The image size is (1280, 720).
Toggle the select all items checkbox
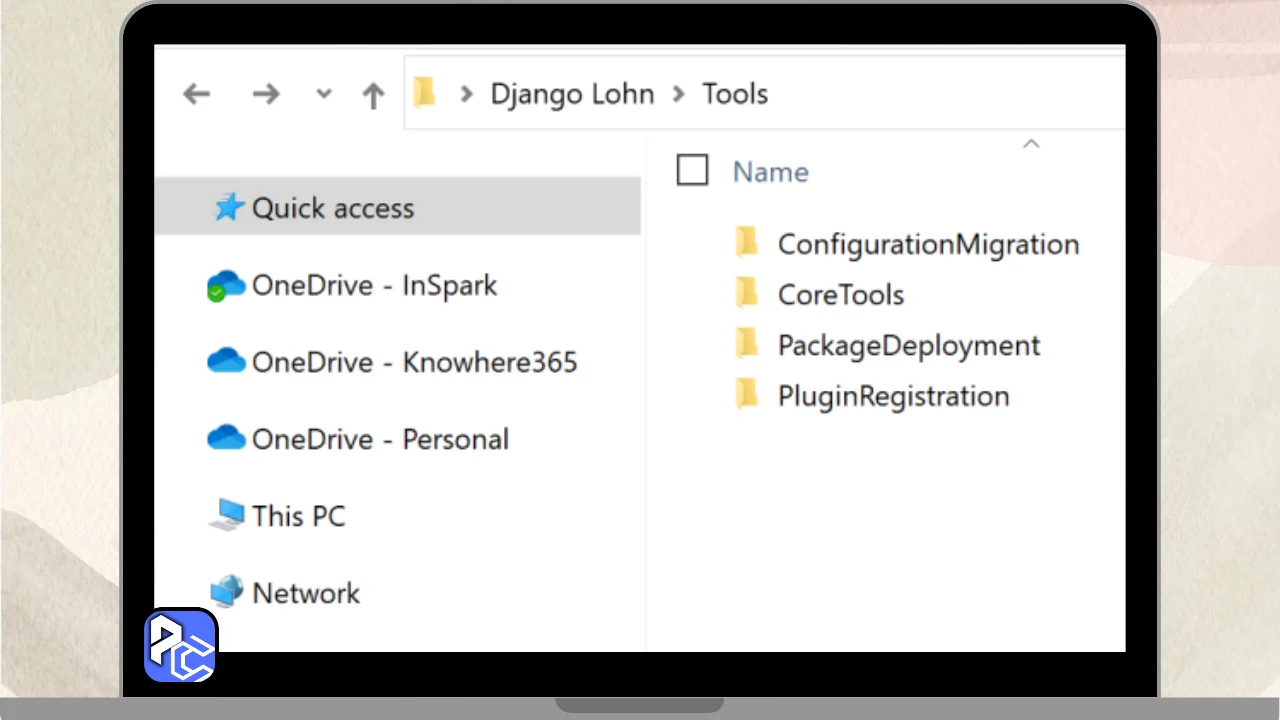(x=692, y=171)
